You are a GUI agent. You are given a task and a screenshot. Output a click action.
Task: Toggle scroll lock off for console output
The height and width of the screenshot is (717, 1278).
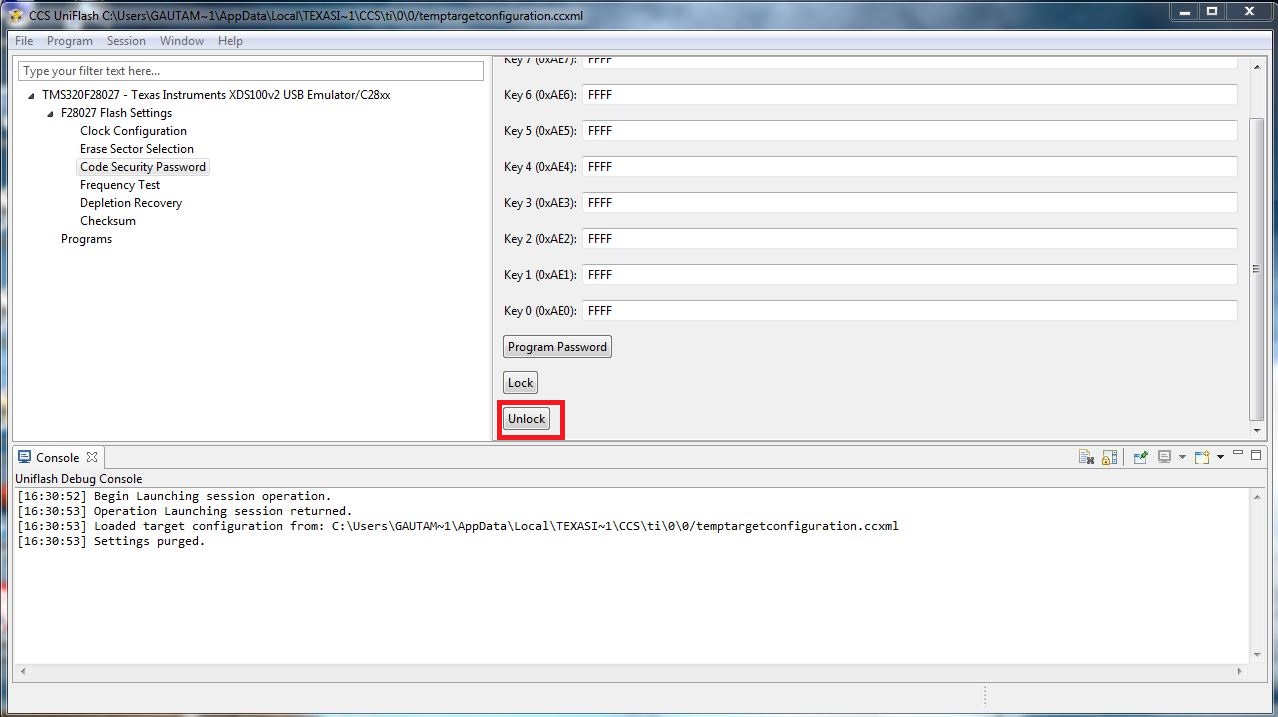(x=1108, y=455)
